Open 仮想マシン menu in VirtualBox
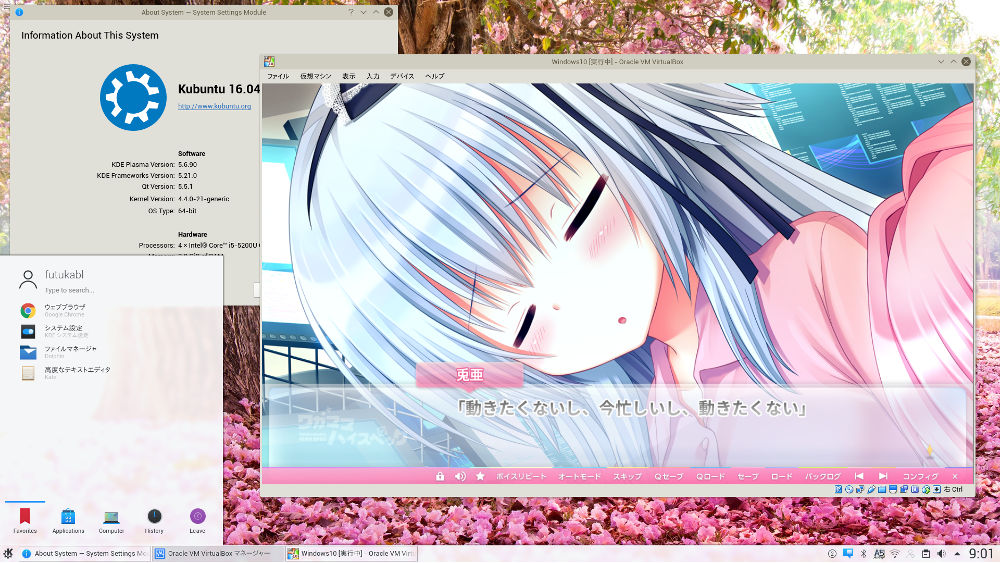The height and width of the screenshot is (563, 1000). [315, 76]
